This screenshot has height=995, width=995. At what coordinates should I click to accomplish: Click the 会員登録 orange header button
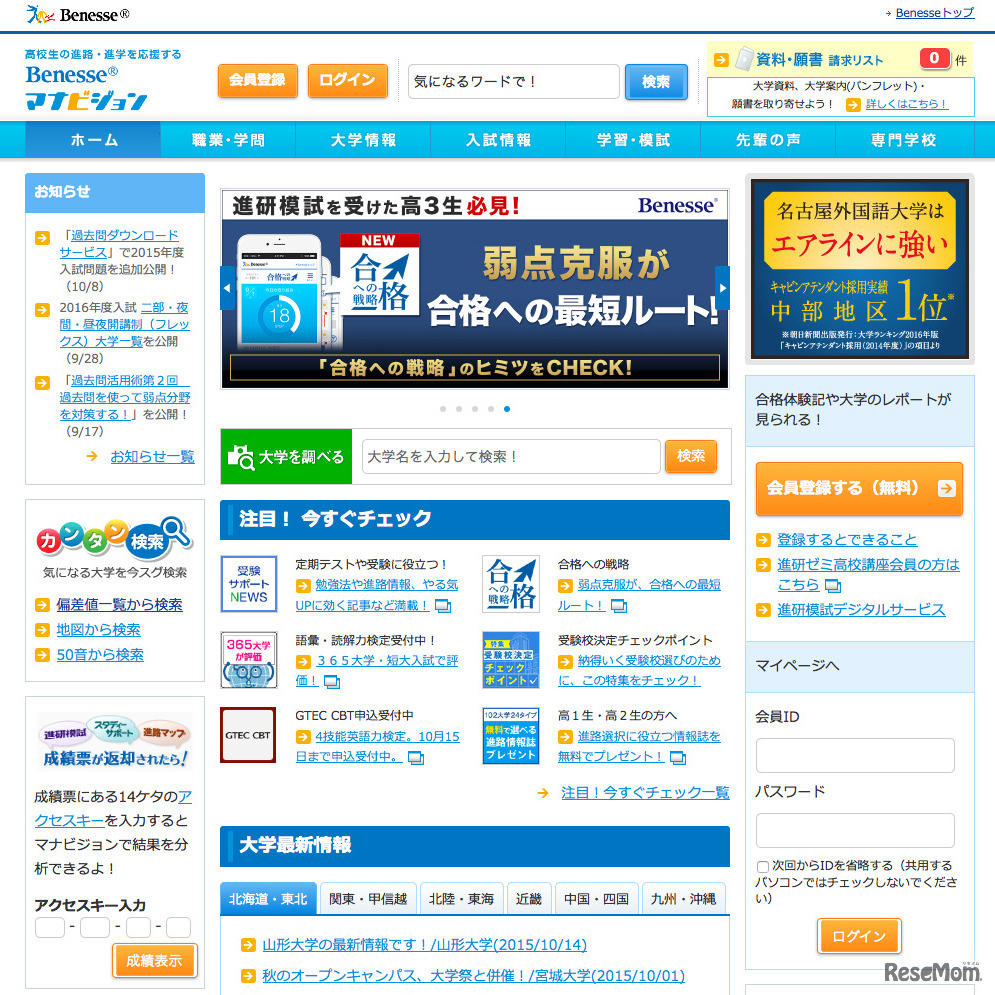pos(257,81)
